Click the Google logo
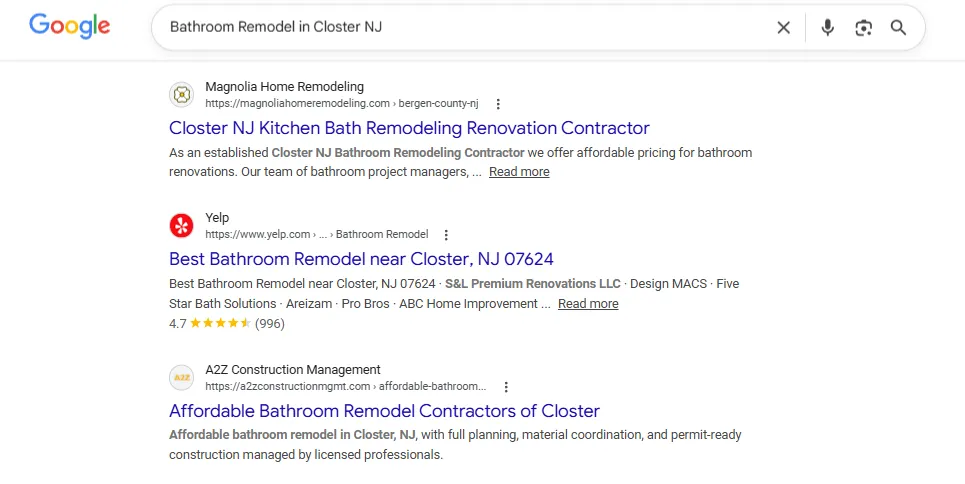965x484 pixels. point(69,27)
